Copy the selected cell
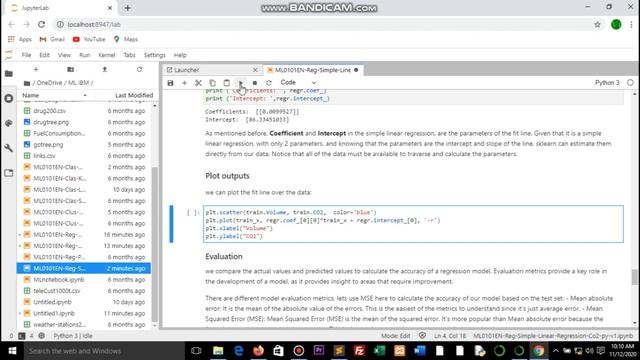 212,83
